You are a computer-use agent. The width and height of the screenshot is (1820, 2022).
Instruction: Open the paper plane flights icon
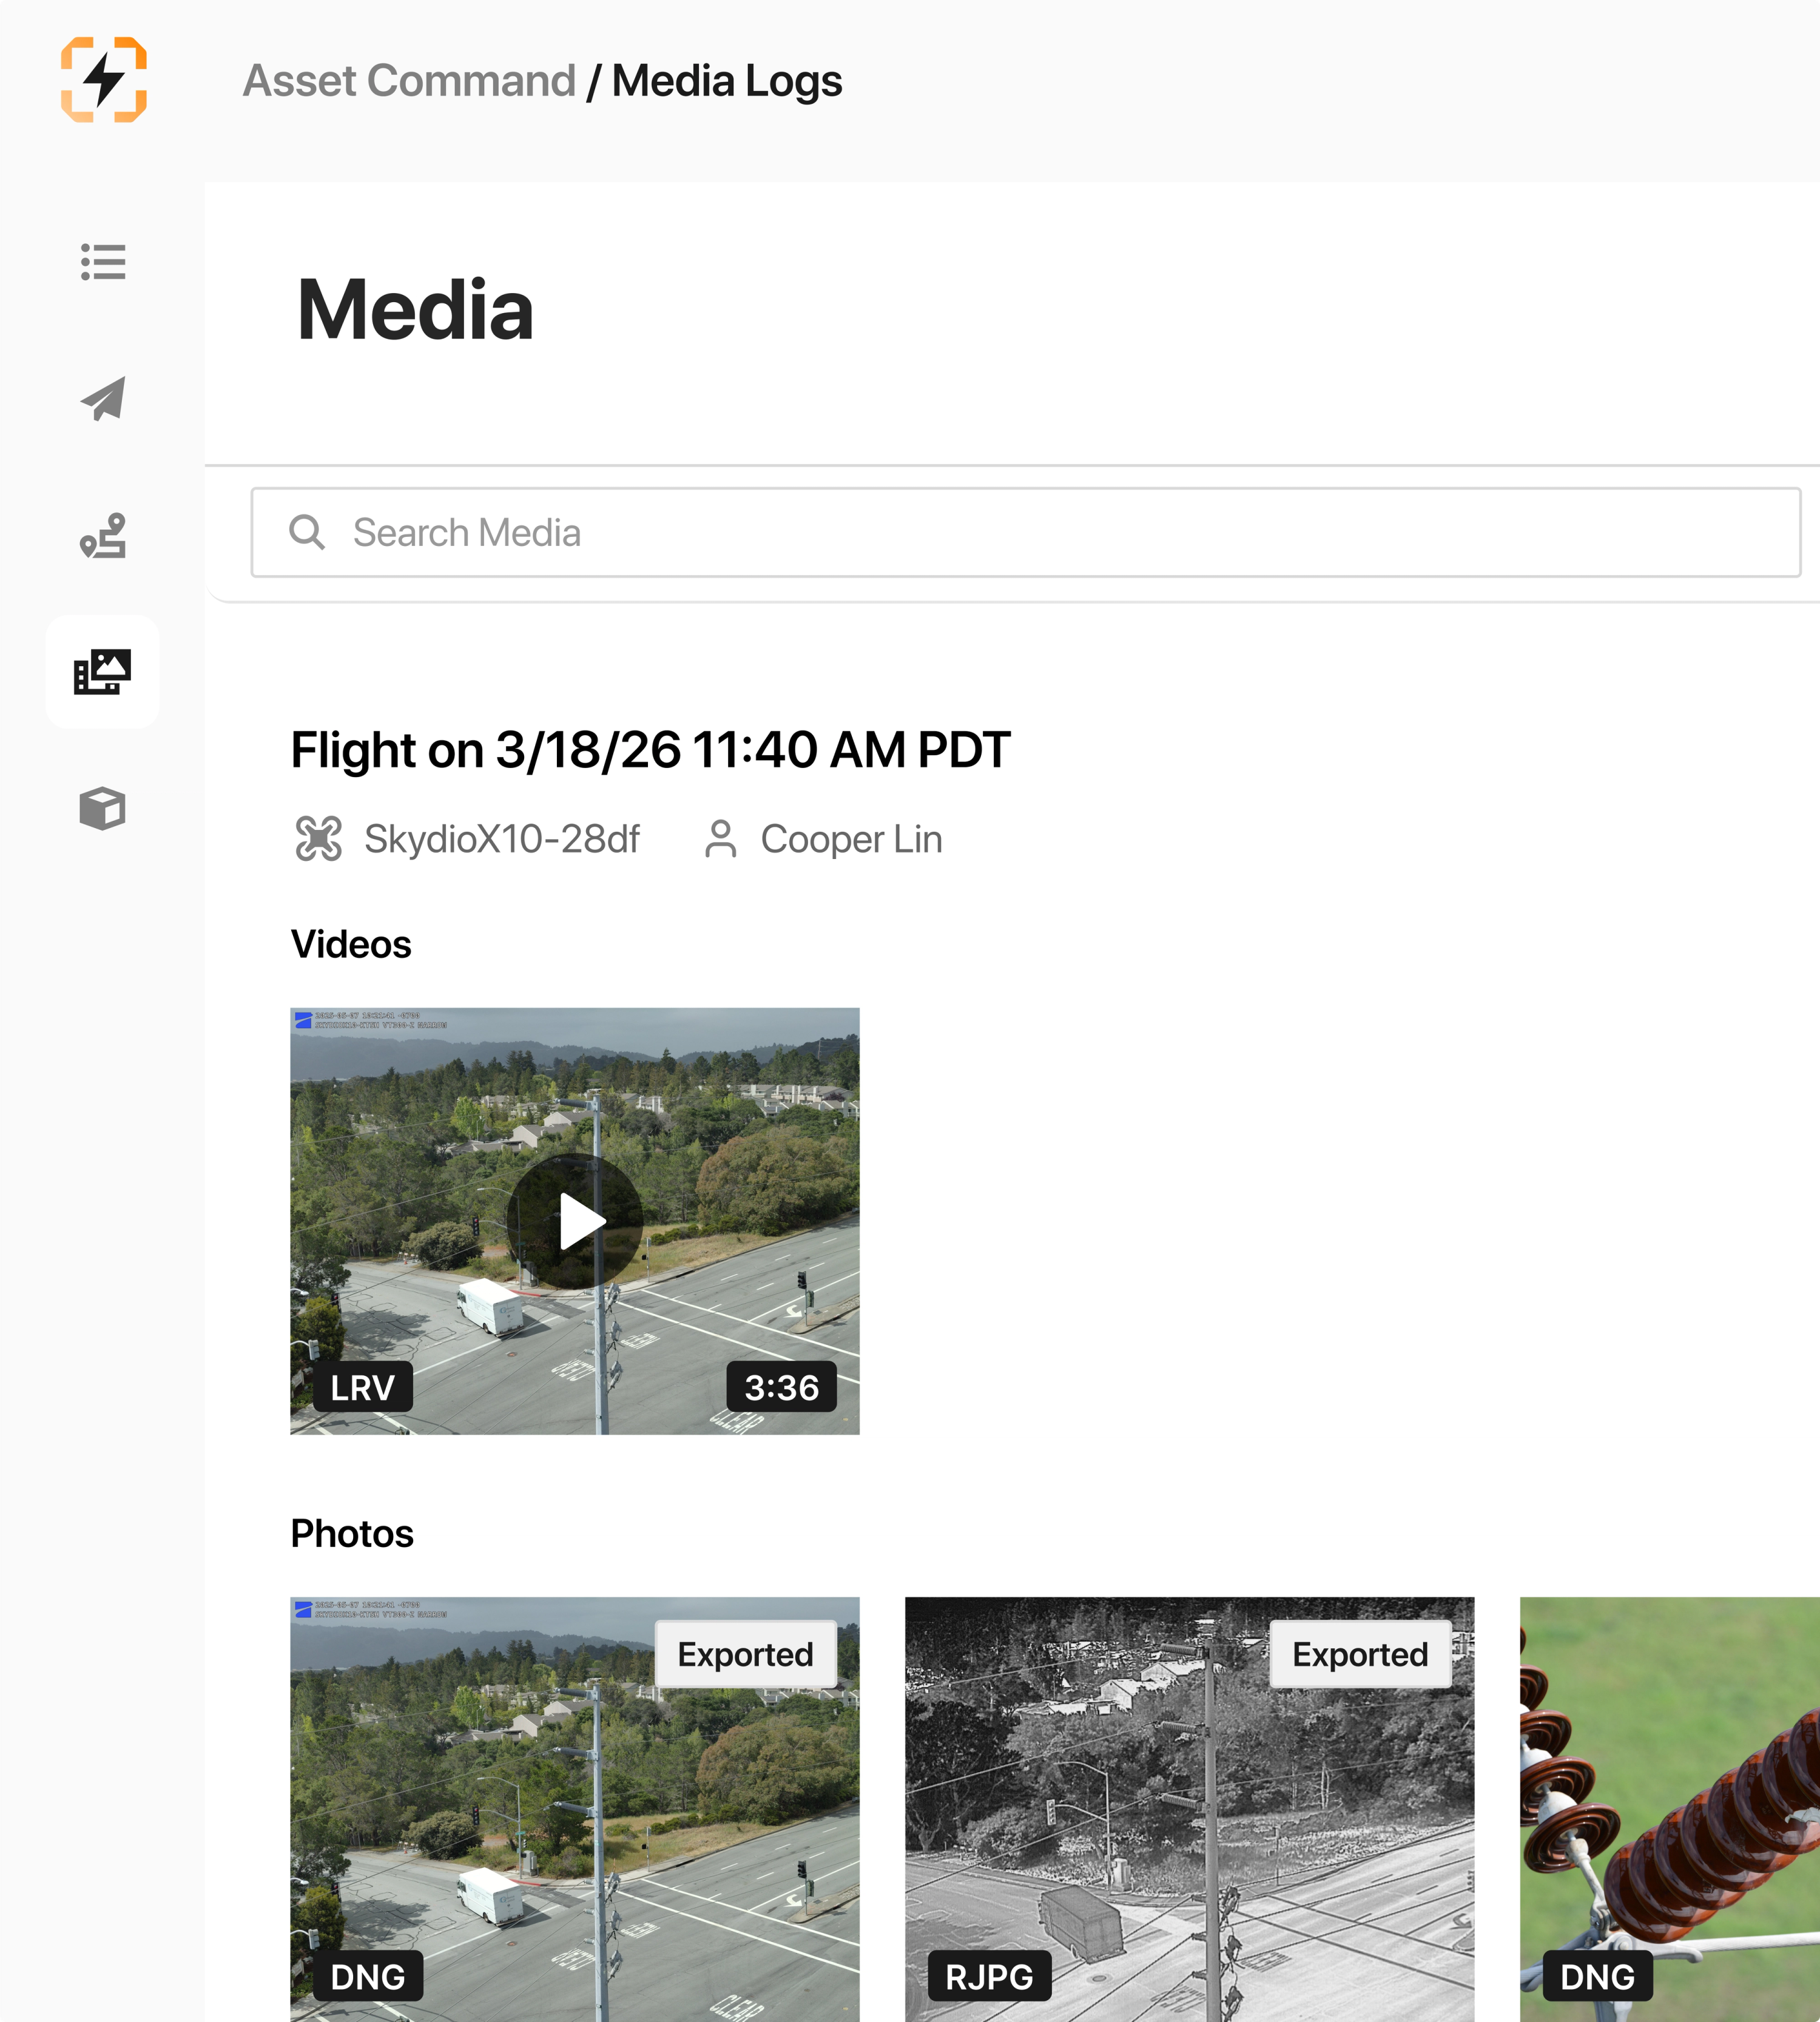tap(103, 399)
